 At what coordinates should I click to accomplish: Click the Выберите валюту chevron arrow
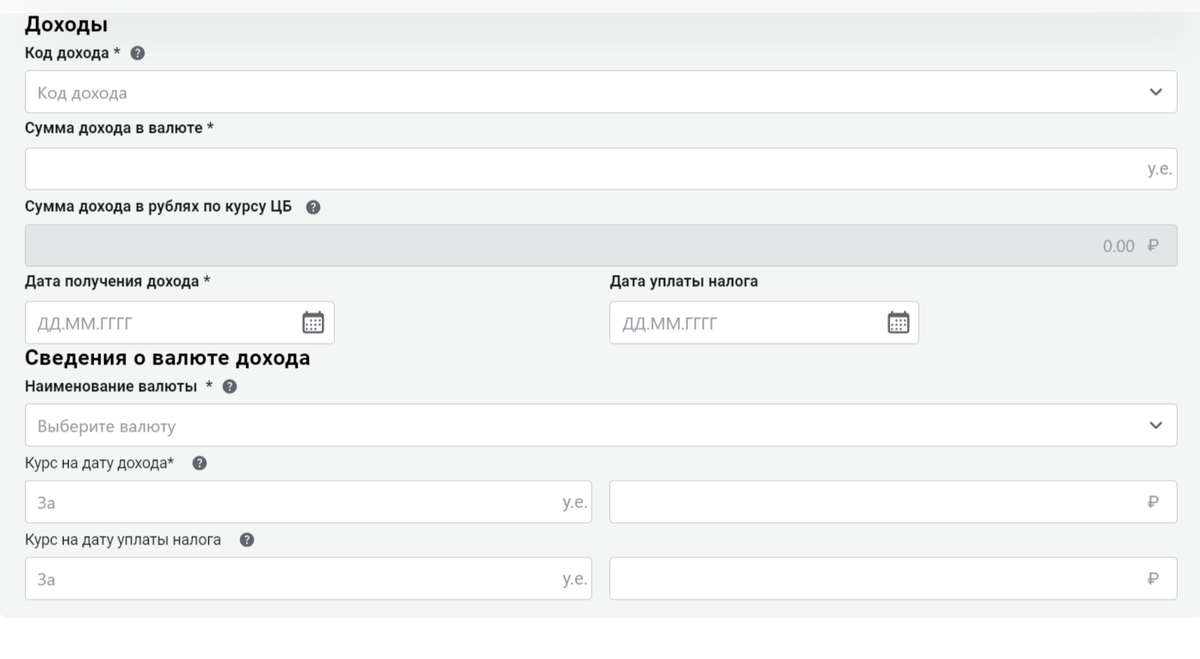click(1156, 426)
